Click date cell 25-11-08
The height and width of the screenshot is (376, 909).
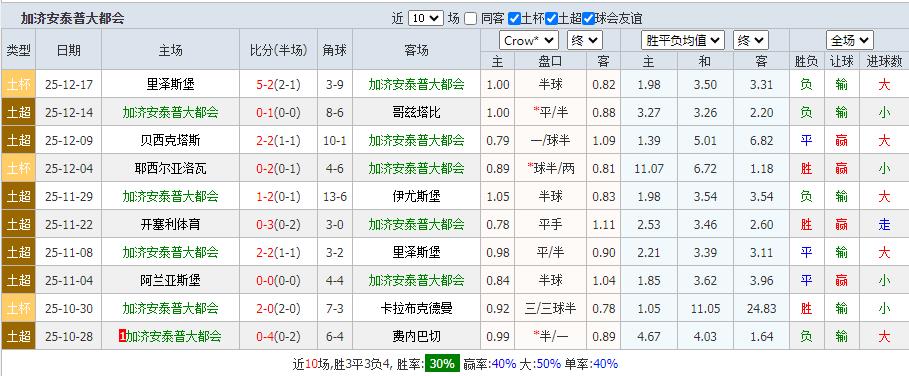click(x=69, y=252)
